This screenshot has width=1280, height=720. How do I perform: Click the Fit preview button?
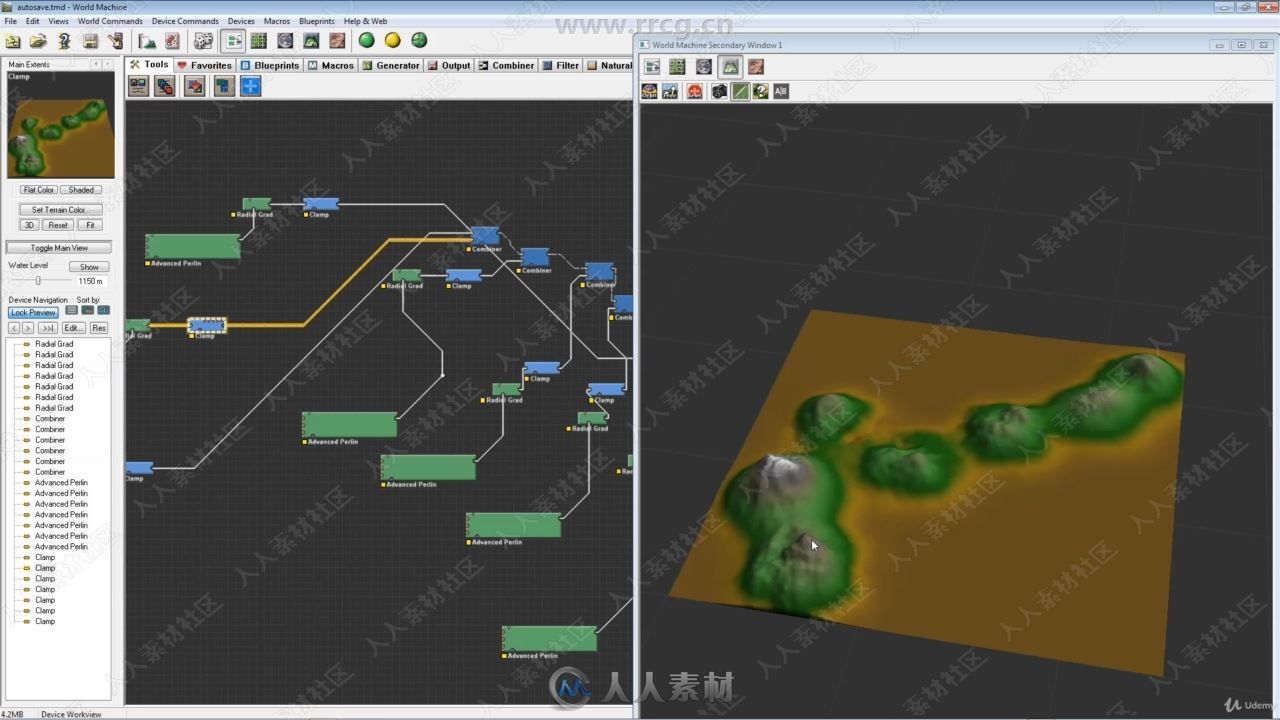click(90, 226)
